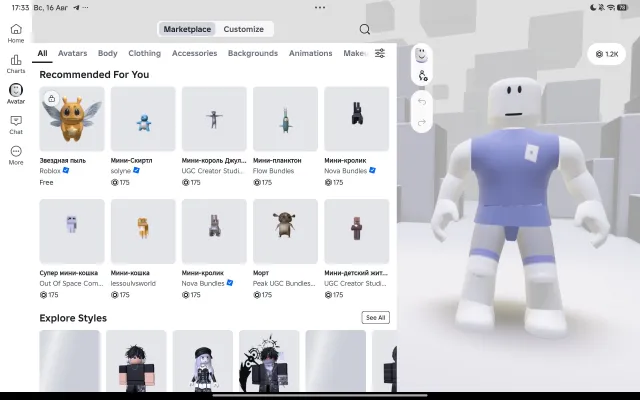The image size is (640, 400).
Task: Open Charts from the sidebar
Action: [x=16, y=64]
